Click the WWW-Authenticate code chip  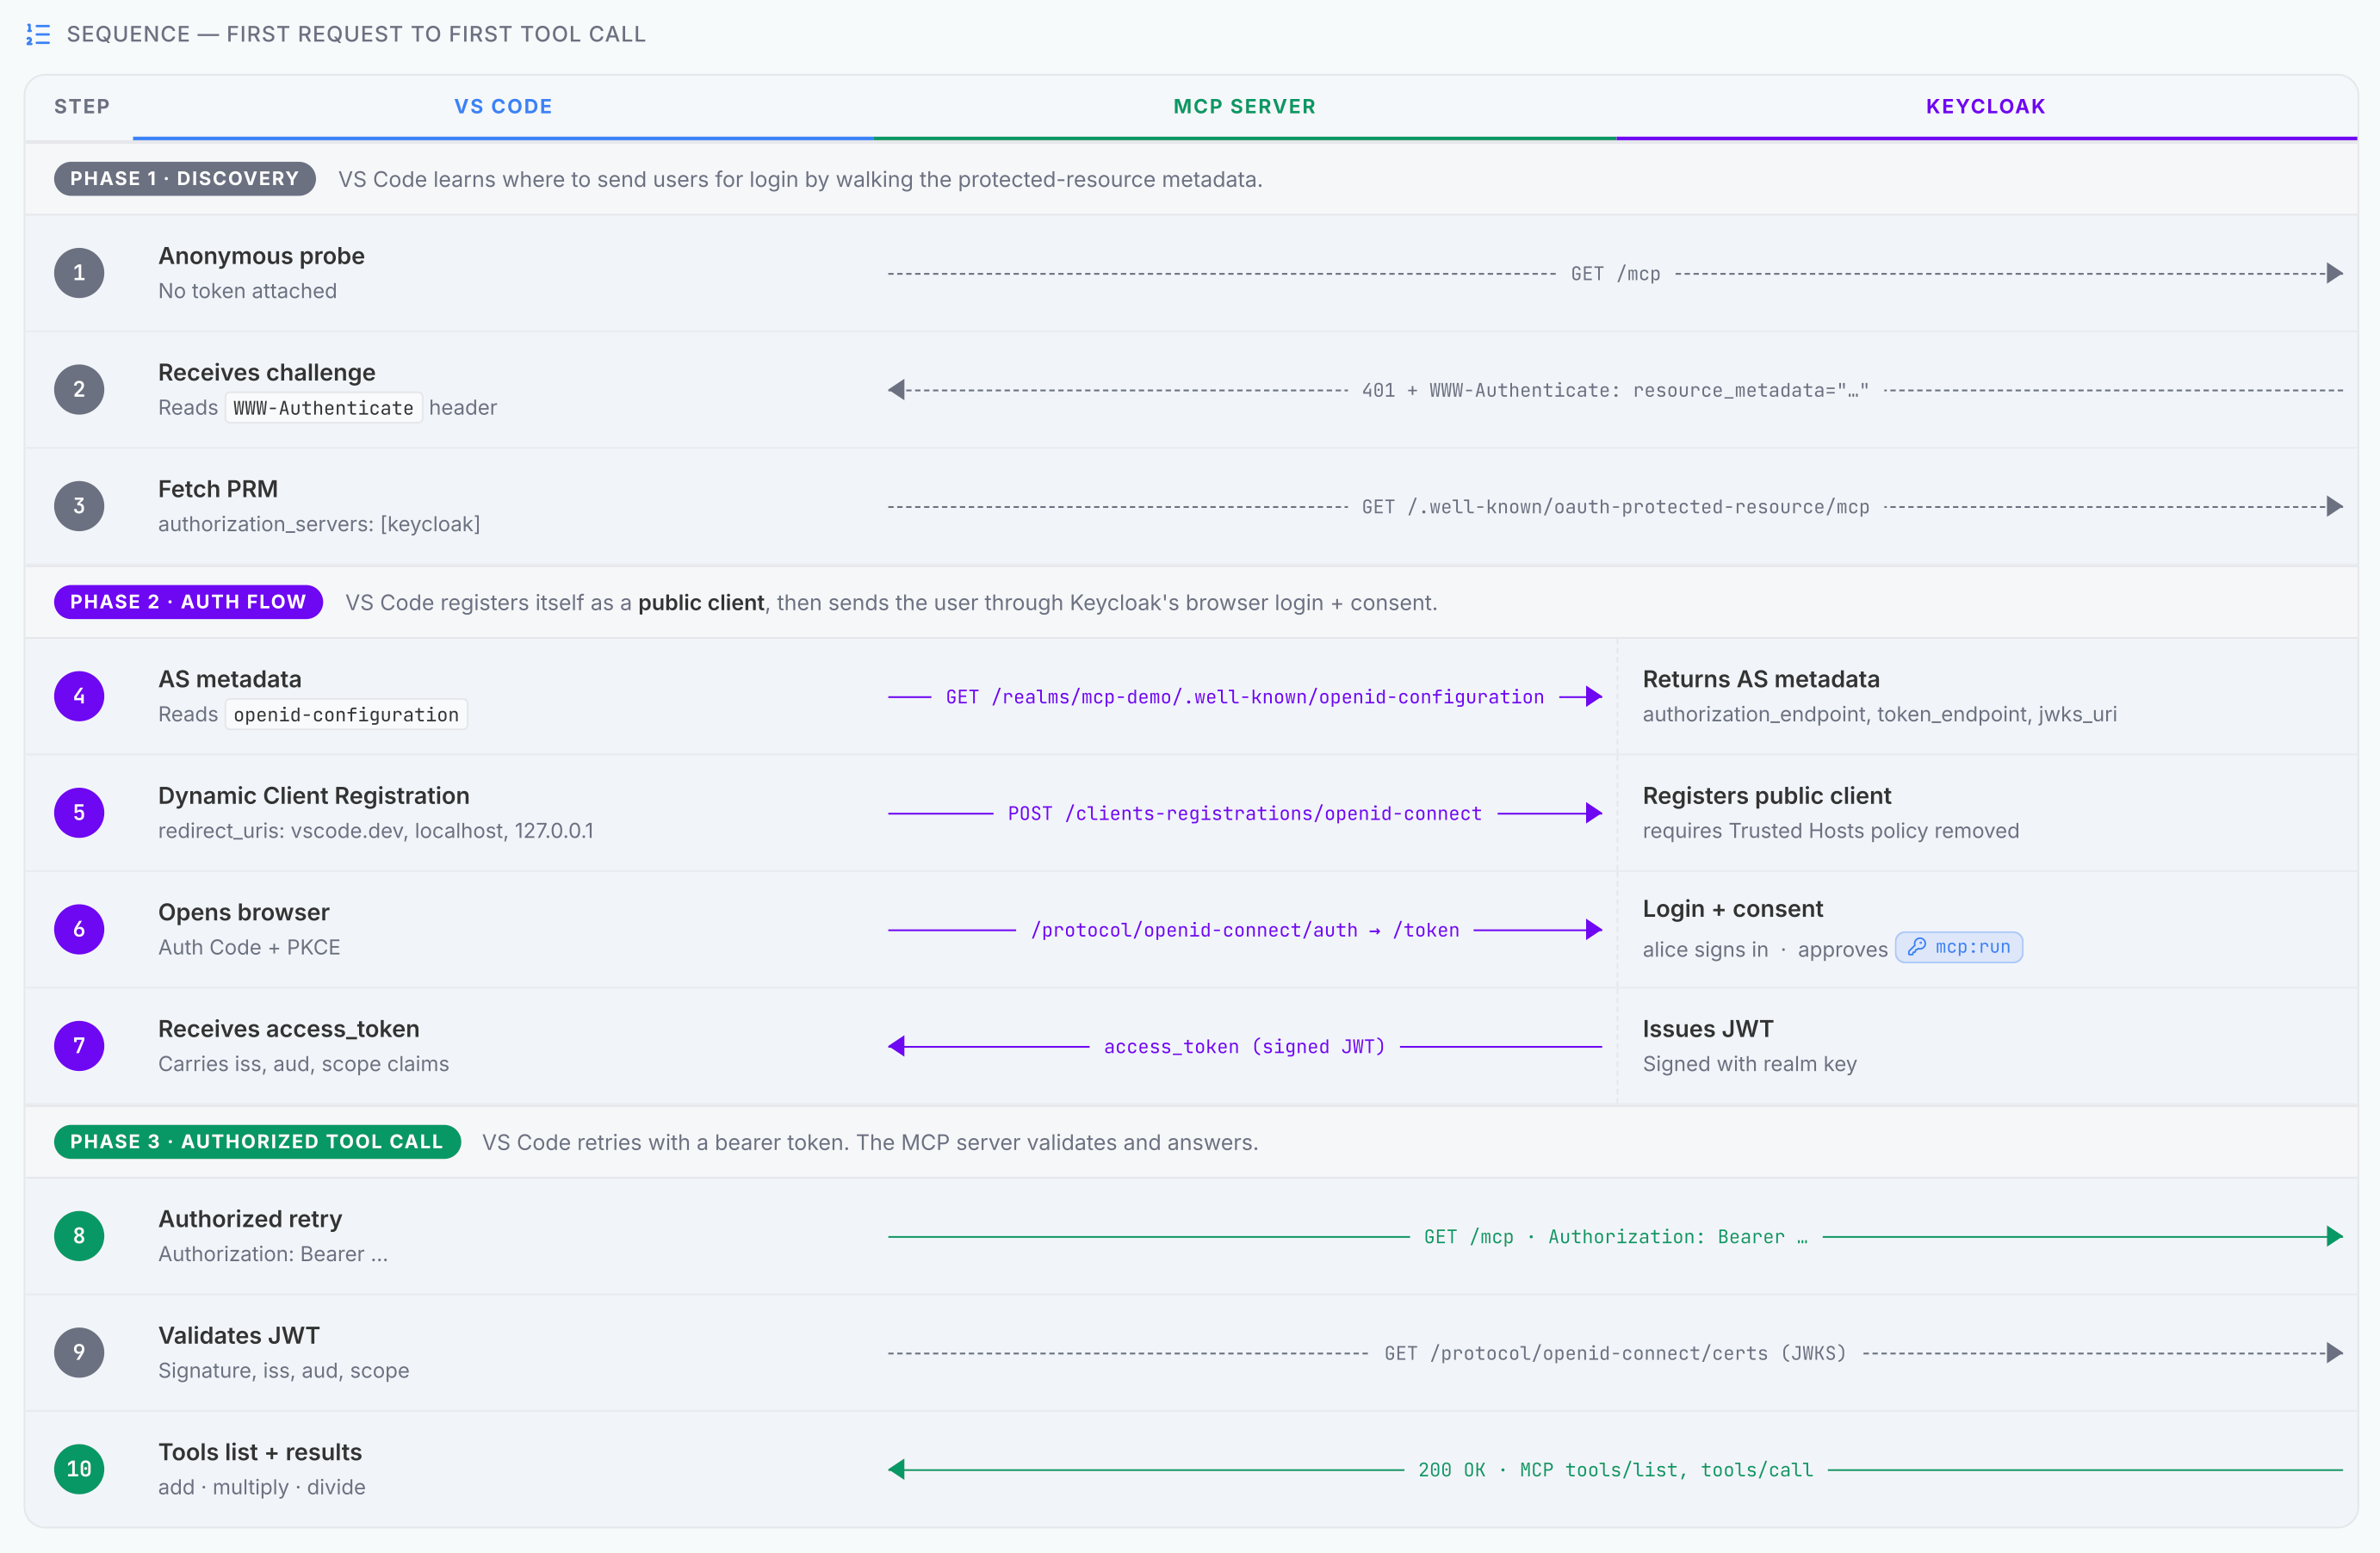click(x=323, y=407)
